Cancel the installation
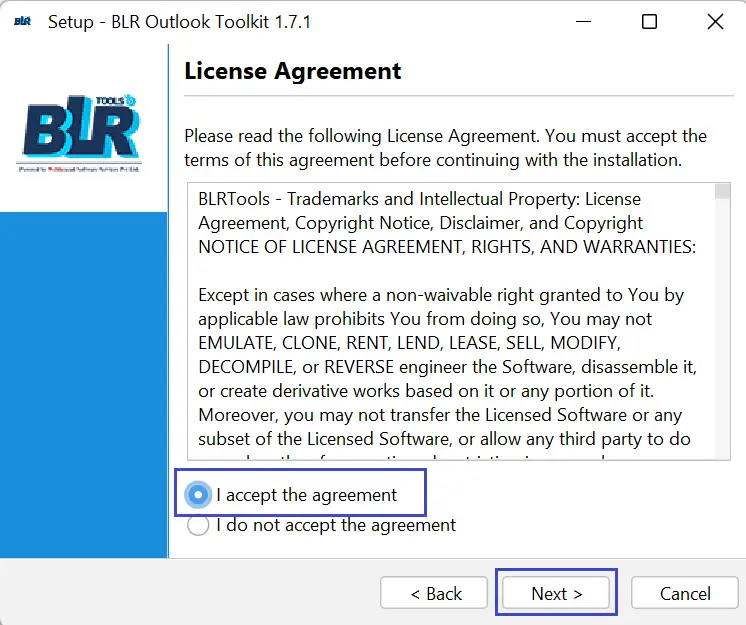The height and width of the screenshot is (625, 746). tap(685, 593)
